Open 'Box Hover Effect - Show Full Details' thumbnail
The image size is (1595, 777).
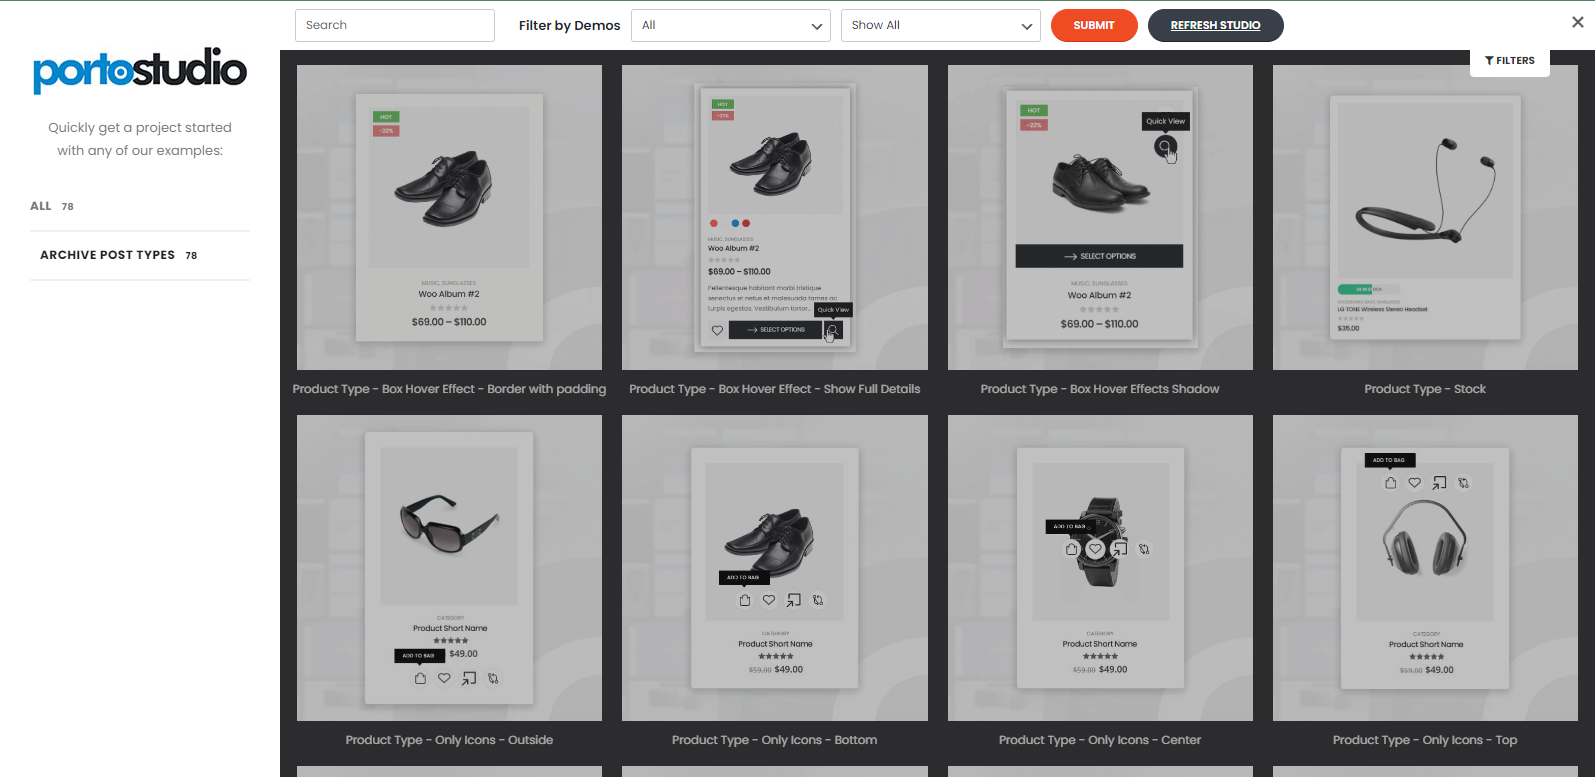click(775, 217)
